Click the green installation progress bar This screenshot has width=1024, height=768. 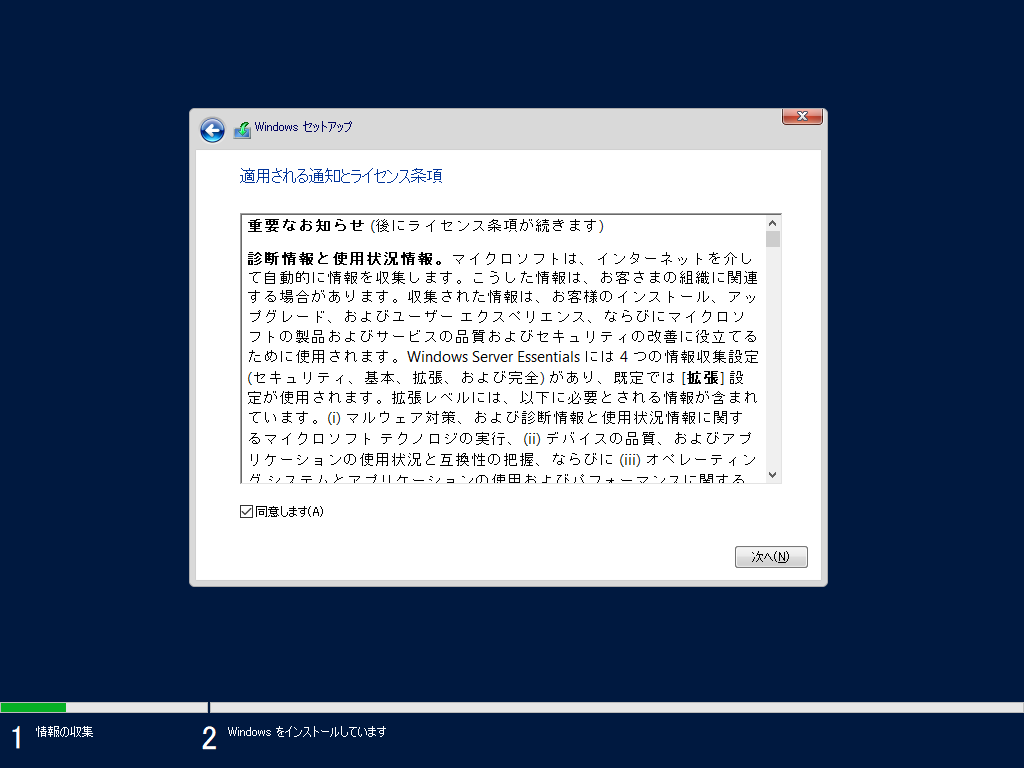click(33, 707)
